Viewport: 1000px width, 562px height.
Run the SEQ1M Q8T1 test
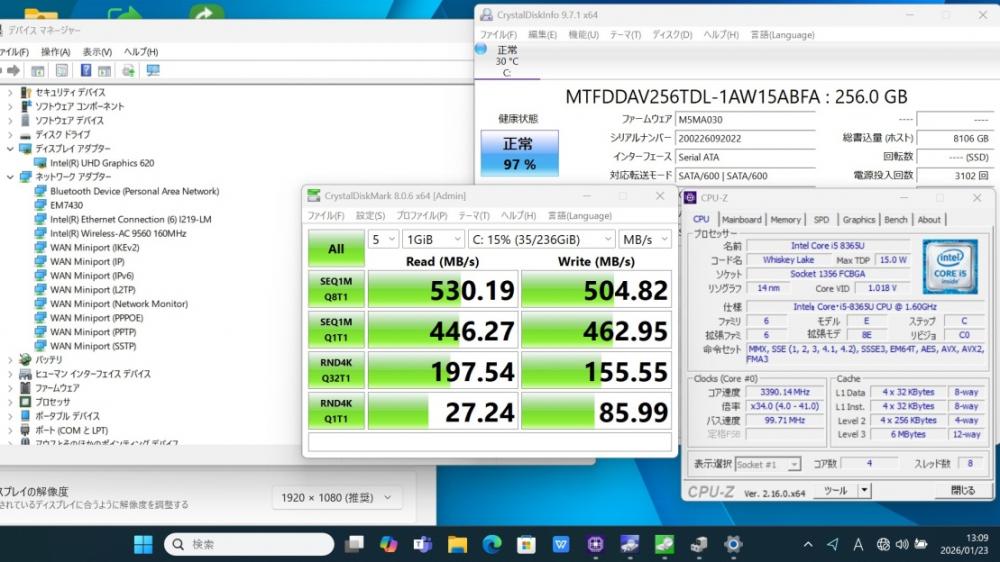click(x=336, y=289)
